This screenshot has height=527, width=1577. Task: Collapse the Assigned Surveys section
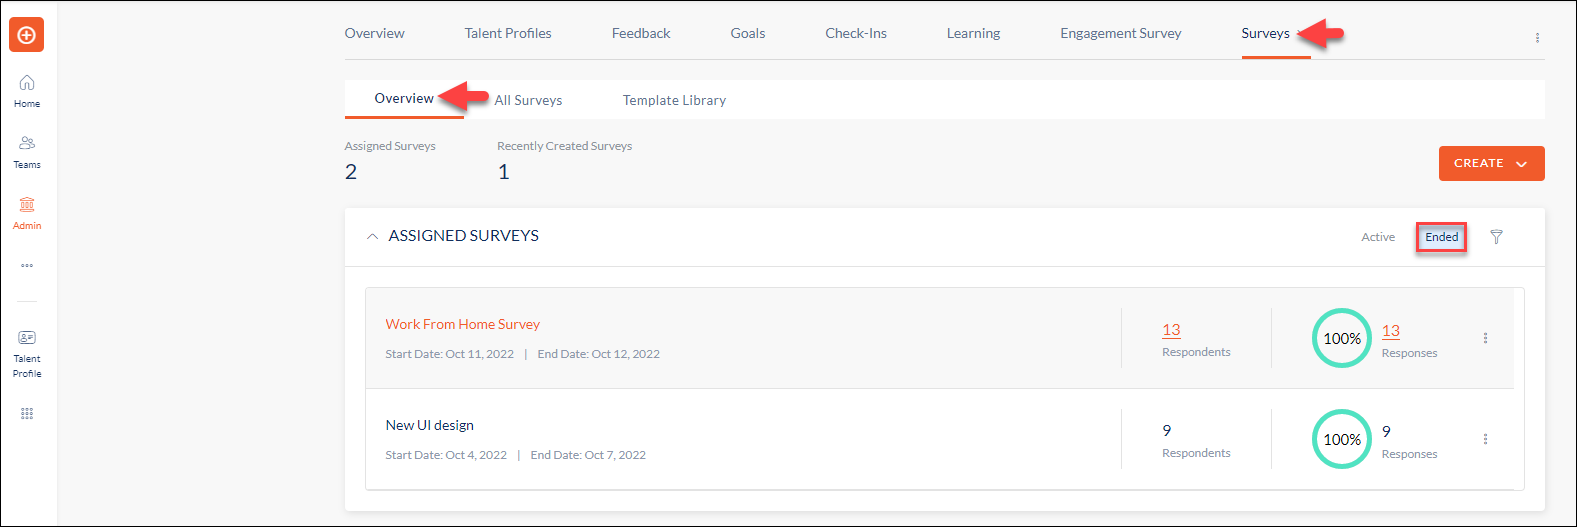[372, 237]
